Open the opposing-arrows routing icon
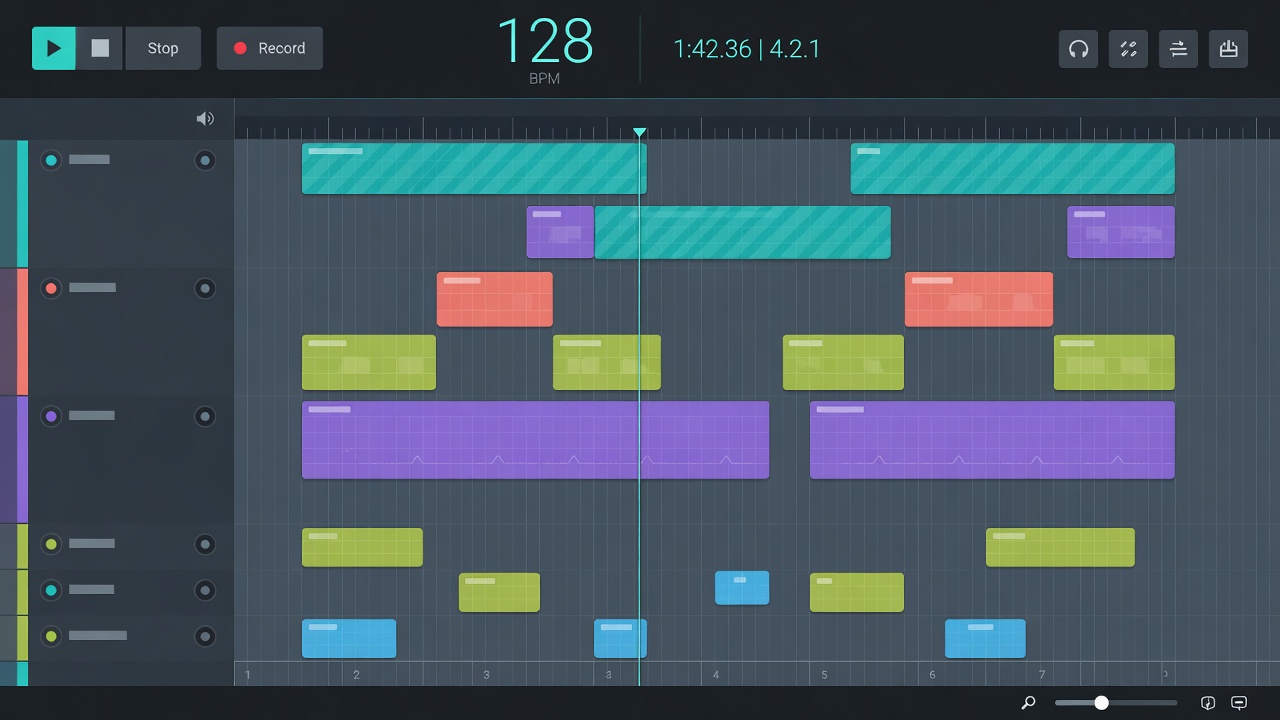 point(1178,48)
